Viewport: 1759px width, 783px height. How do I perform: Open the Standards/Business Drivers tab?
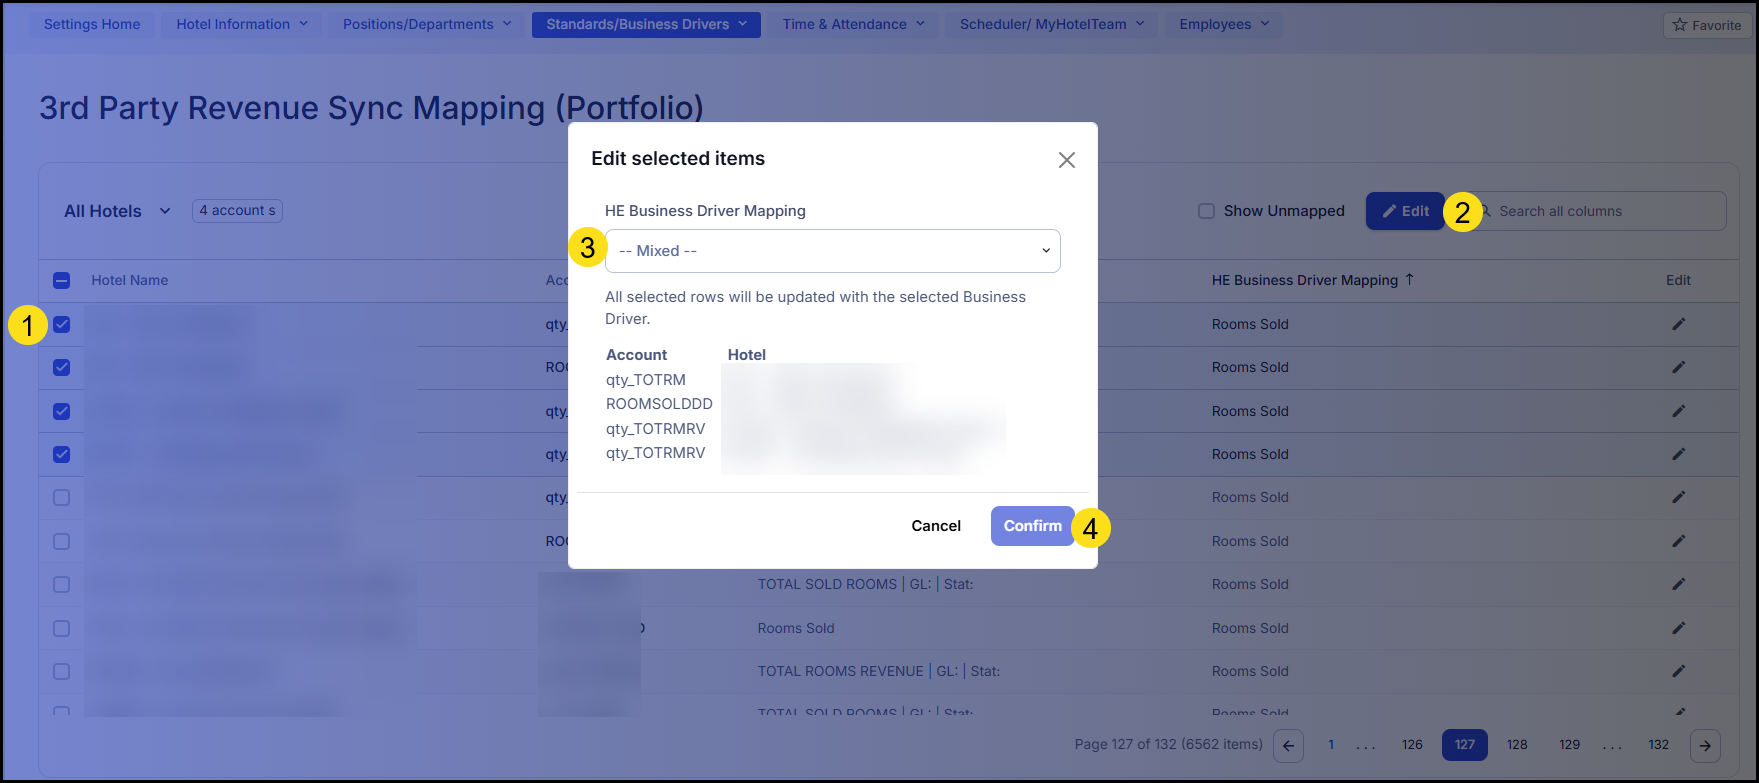[646, 25]
